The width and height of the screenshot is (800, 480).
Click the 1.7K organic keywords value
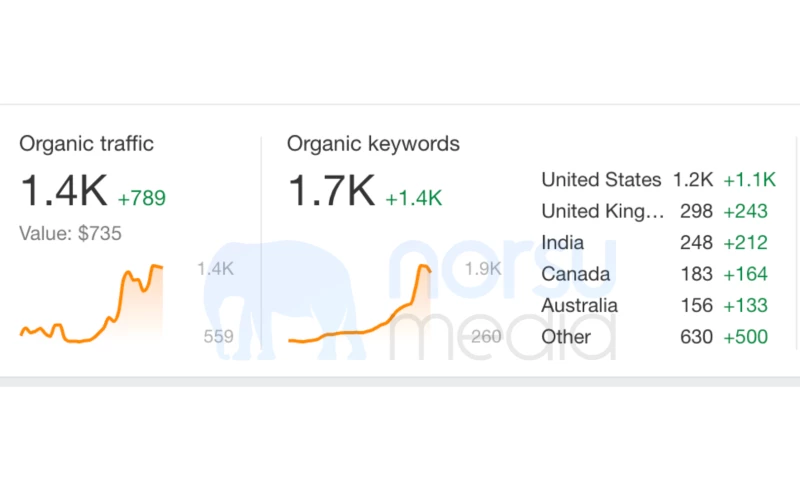point(332,191)
